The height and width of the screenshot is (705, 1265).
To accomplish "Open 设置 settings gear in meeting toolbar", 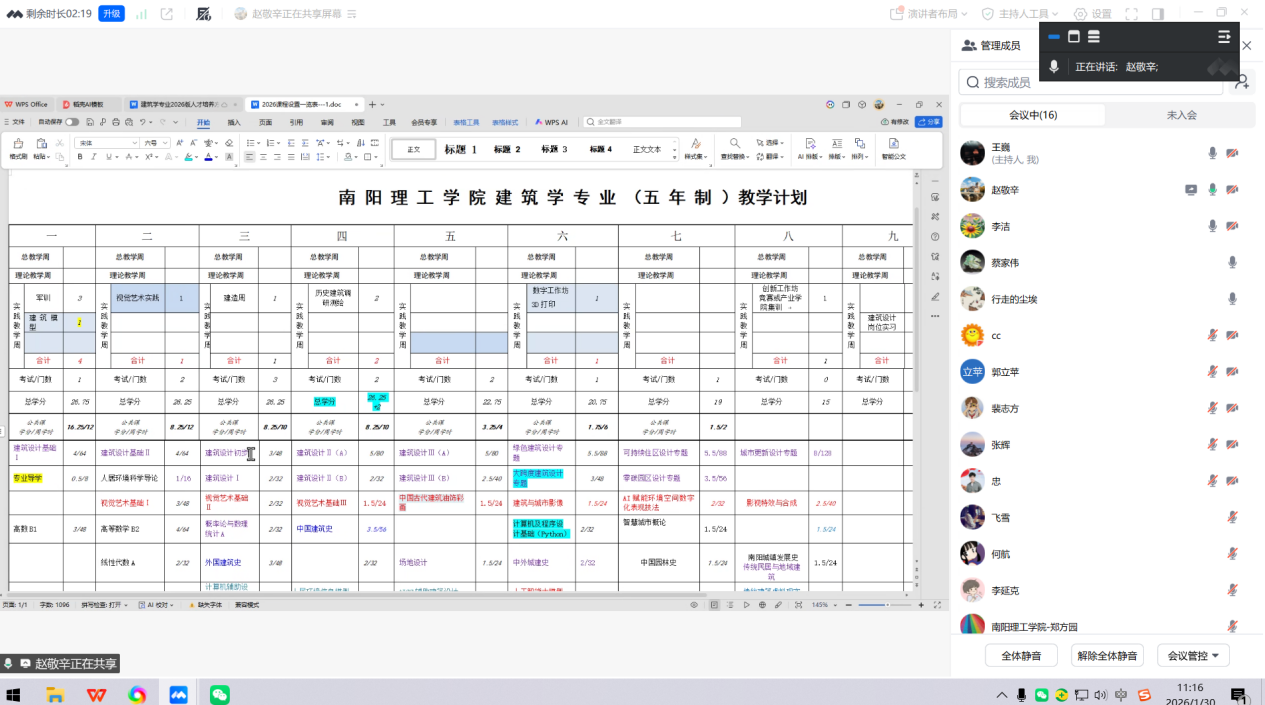I will pos(1092,14).
